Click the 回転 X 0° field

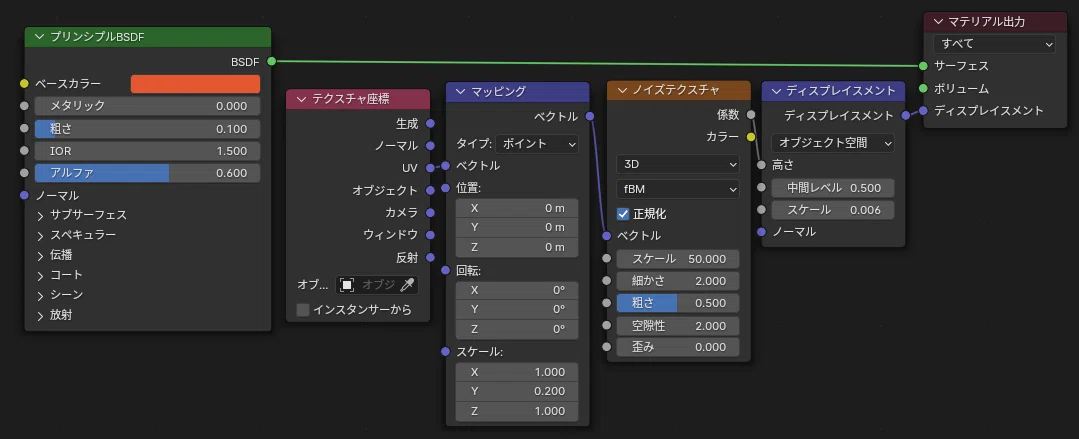point(517,290)
